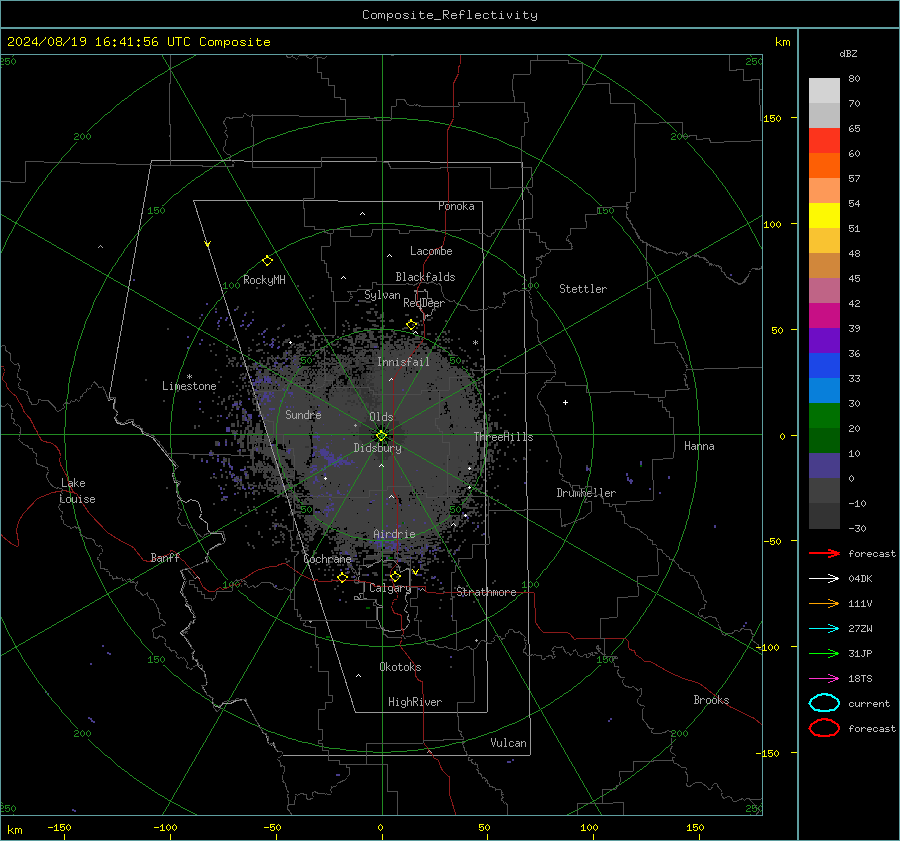900x841 pixels.
Task: Select the cyan current ellipse legend icon
Action: click(824, 703)
